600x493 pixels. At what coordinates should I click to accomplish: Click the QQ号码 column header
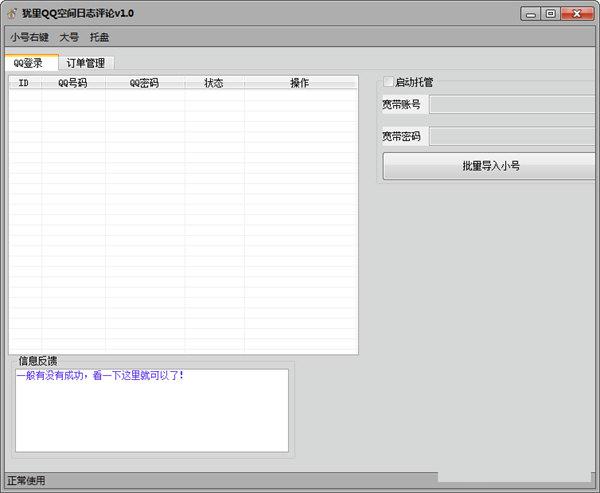[x=73, y=83]
